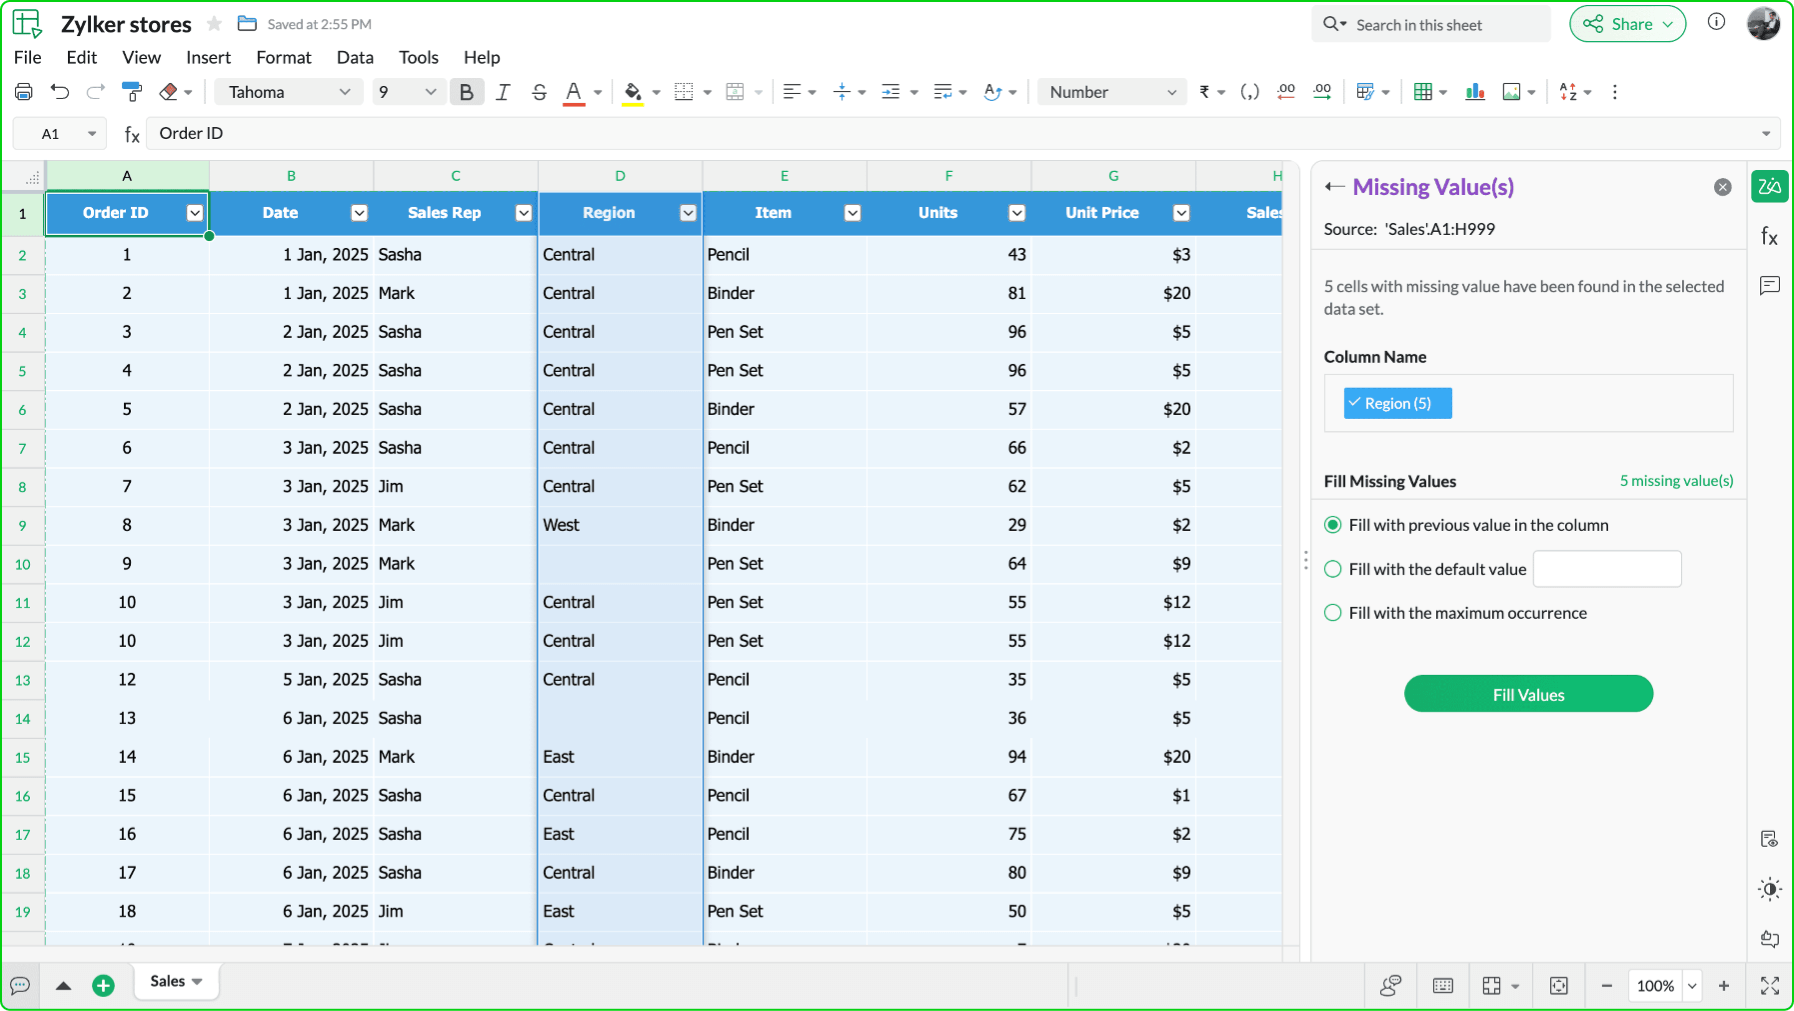The width and height of the screenshot is (1794, 1011).
Task: Toggle bold formatting in the toolbar
Action: pos(466,91)
